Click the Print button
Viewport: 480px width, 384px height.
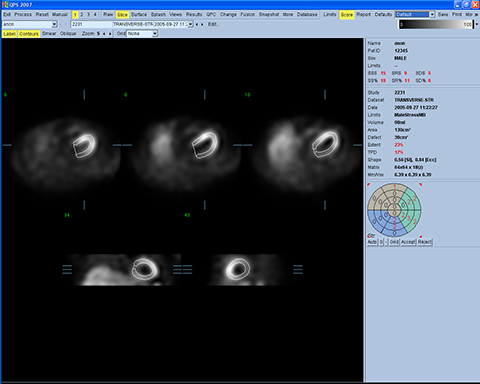tap(457, 14)
